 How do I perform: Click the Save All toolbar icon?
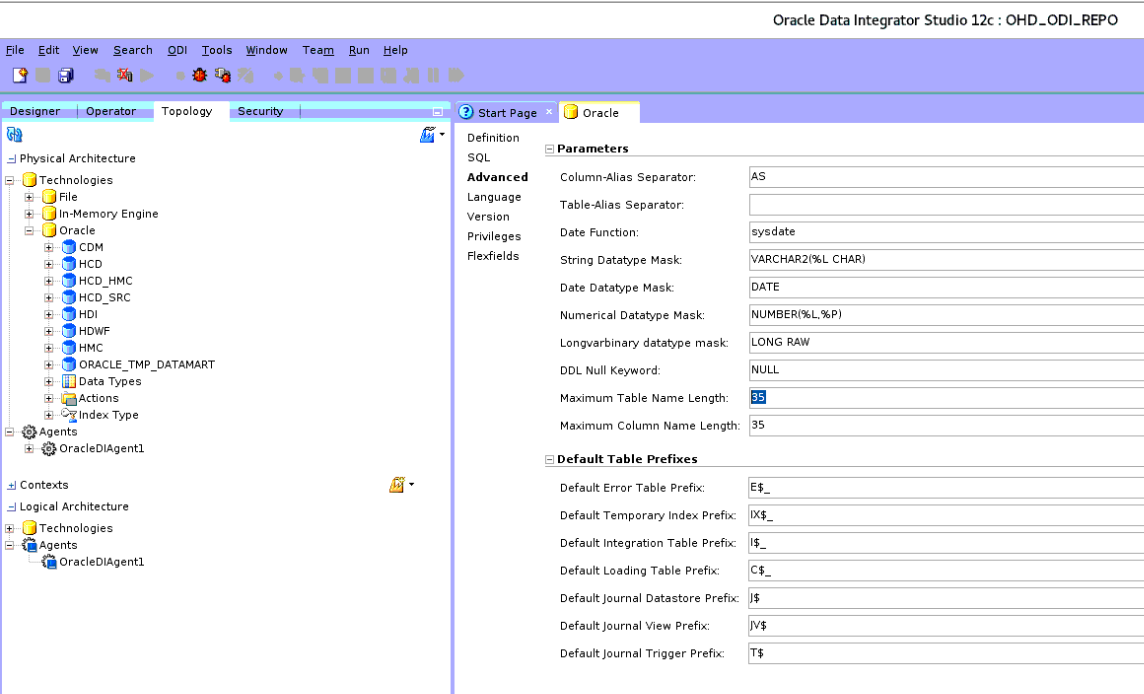pos(64,74)
